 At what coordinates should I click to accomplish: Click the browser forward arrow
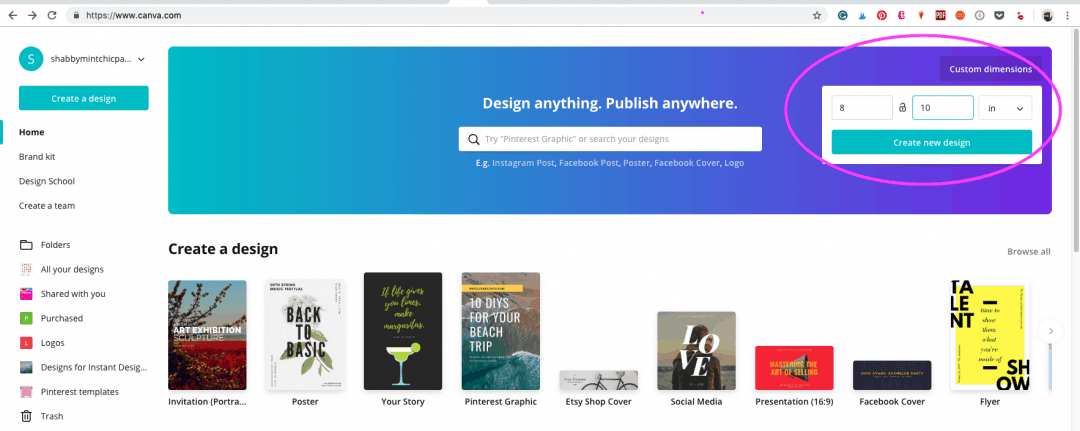click(32, 15)
